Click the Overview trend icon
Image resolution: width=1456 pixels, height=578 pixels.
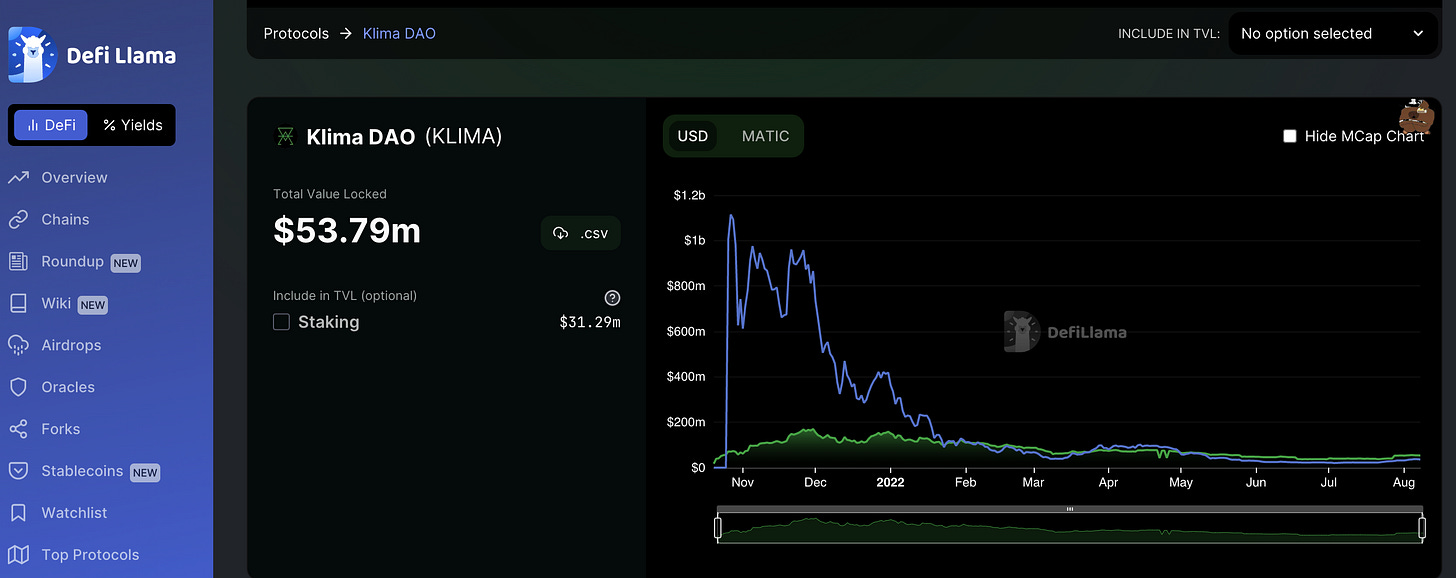click(18, 177)
